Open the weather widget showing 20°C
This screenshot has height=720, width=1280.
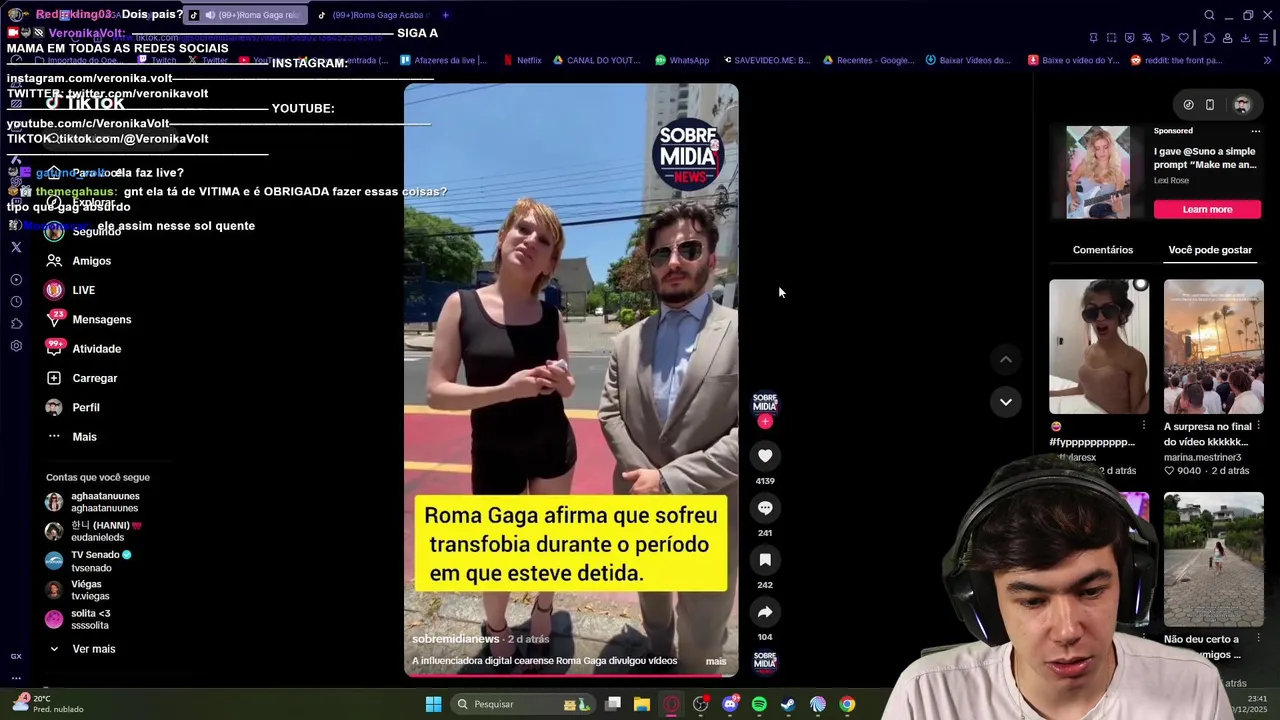(48, 704)
